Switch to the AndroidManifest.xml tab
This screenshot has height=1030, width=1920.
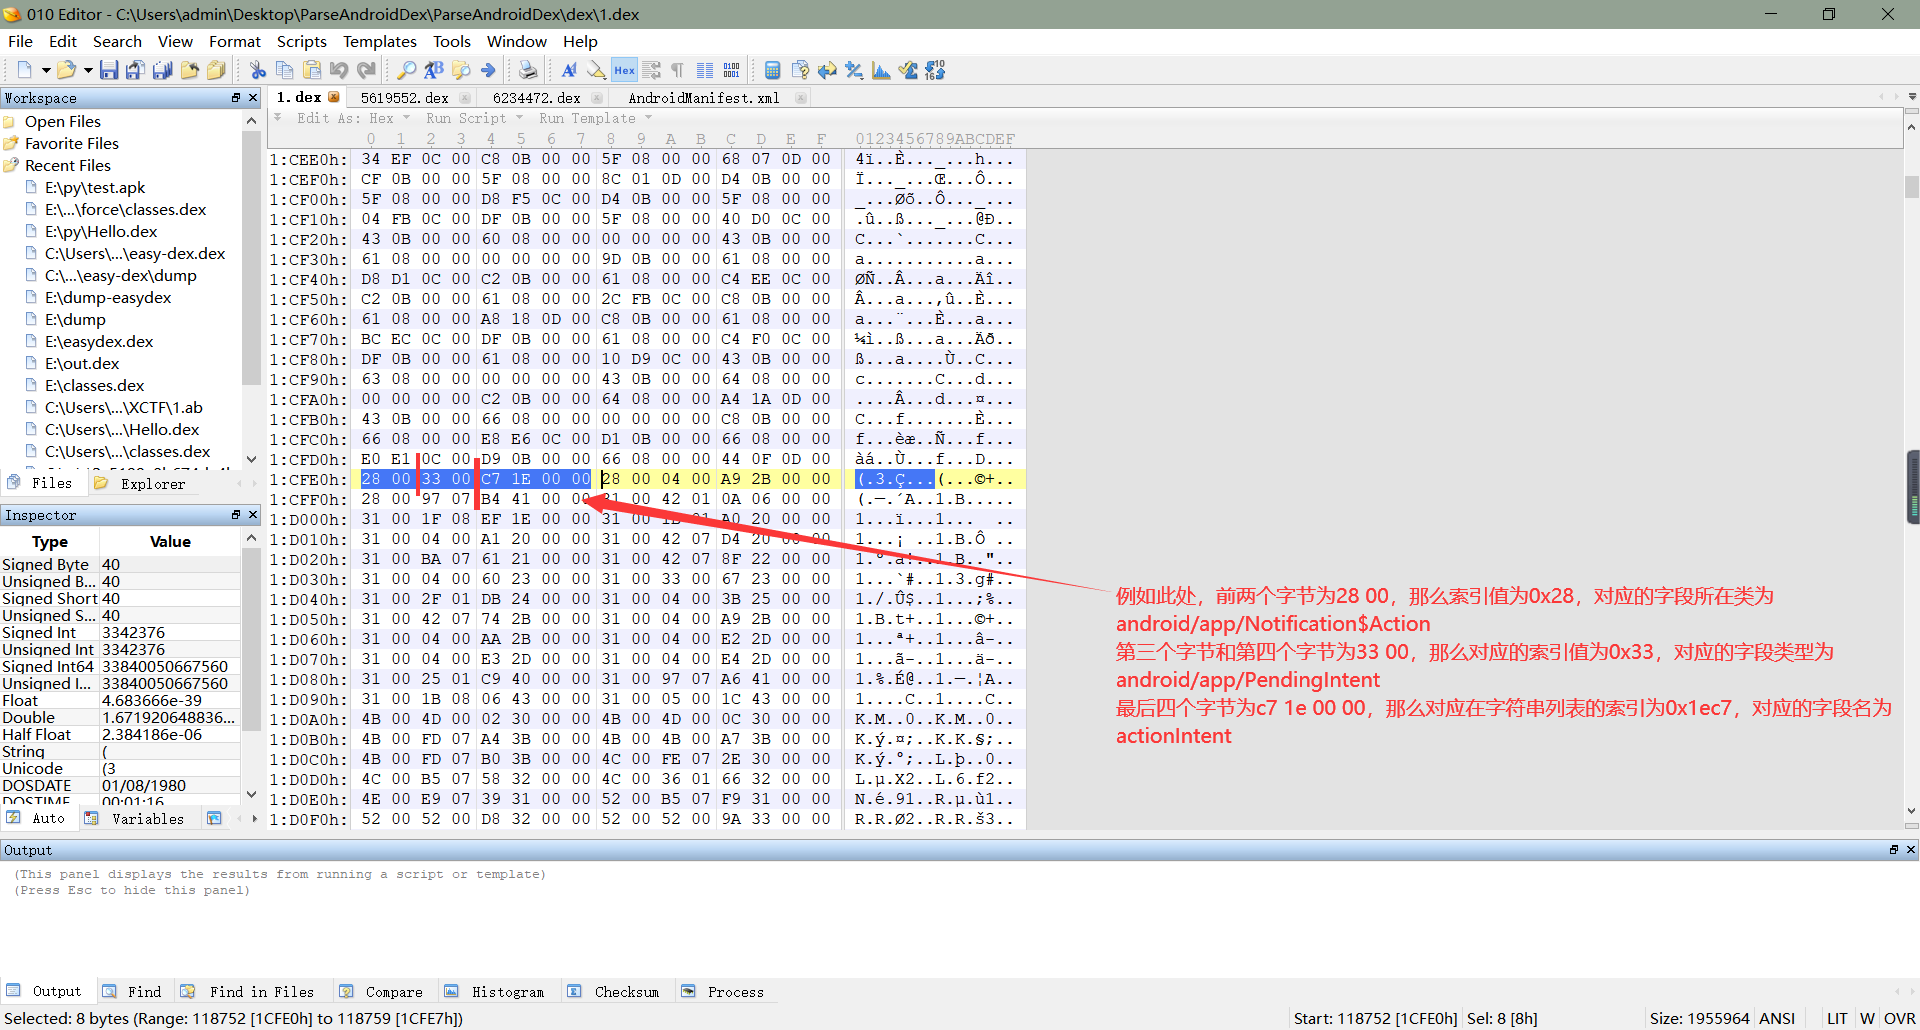(703, 98)
